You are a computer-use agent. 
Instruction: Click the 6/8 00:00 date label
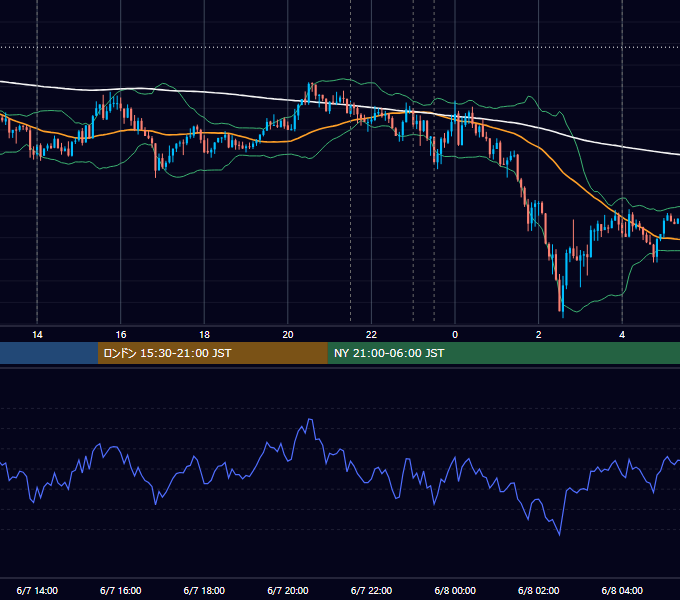click(455, 590)
